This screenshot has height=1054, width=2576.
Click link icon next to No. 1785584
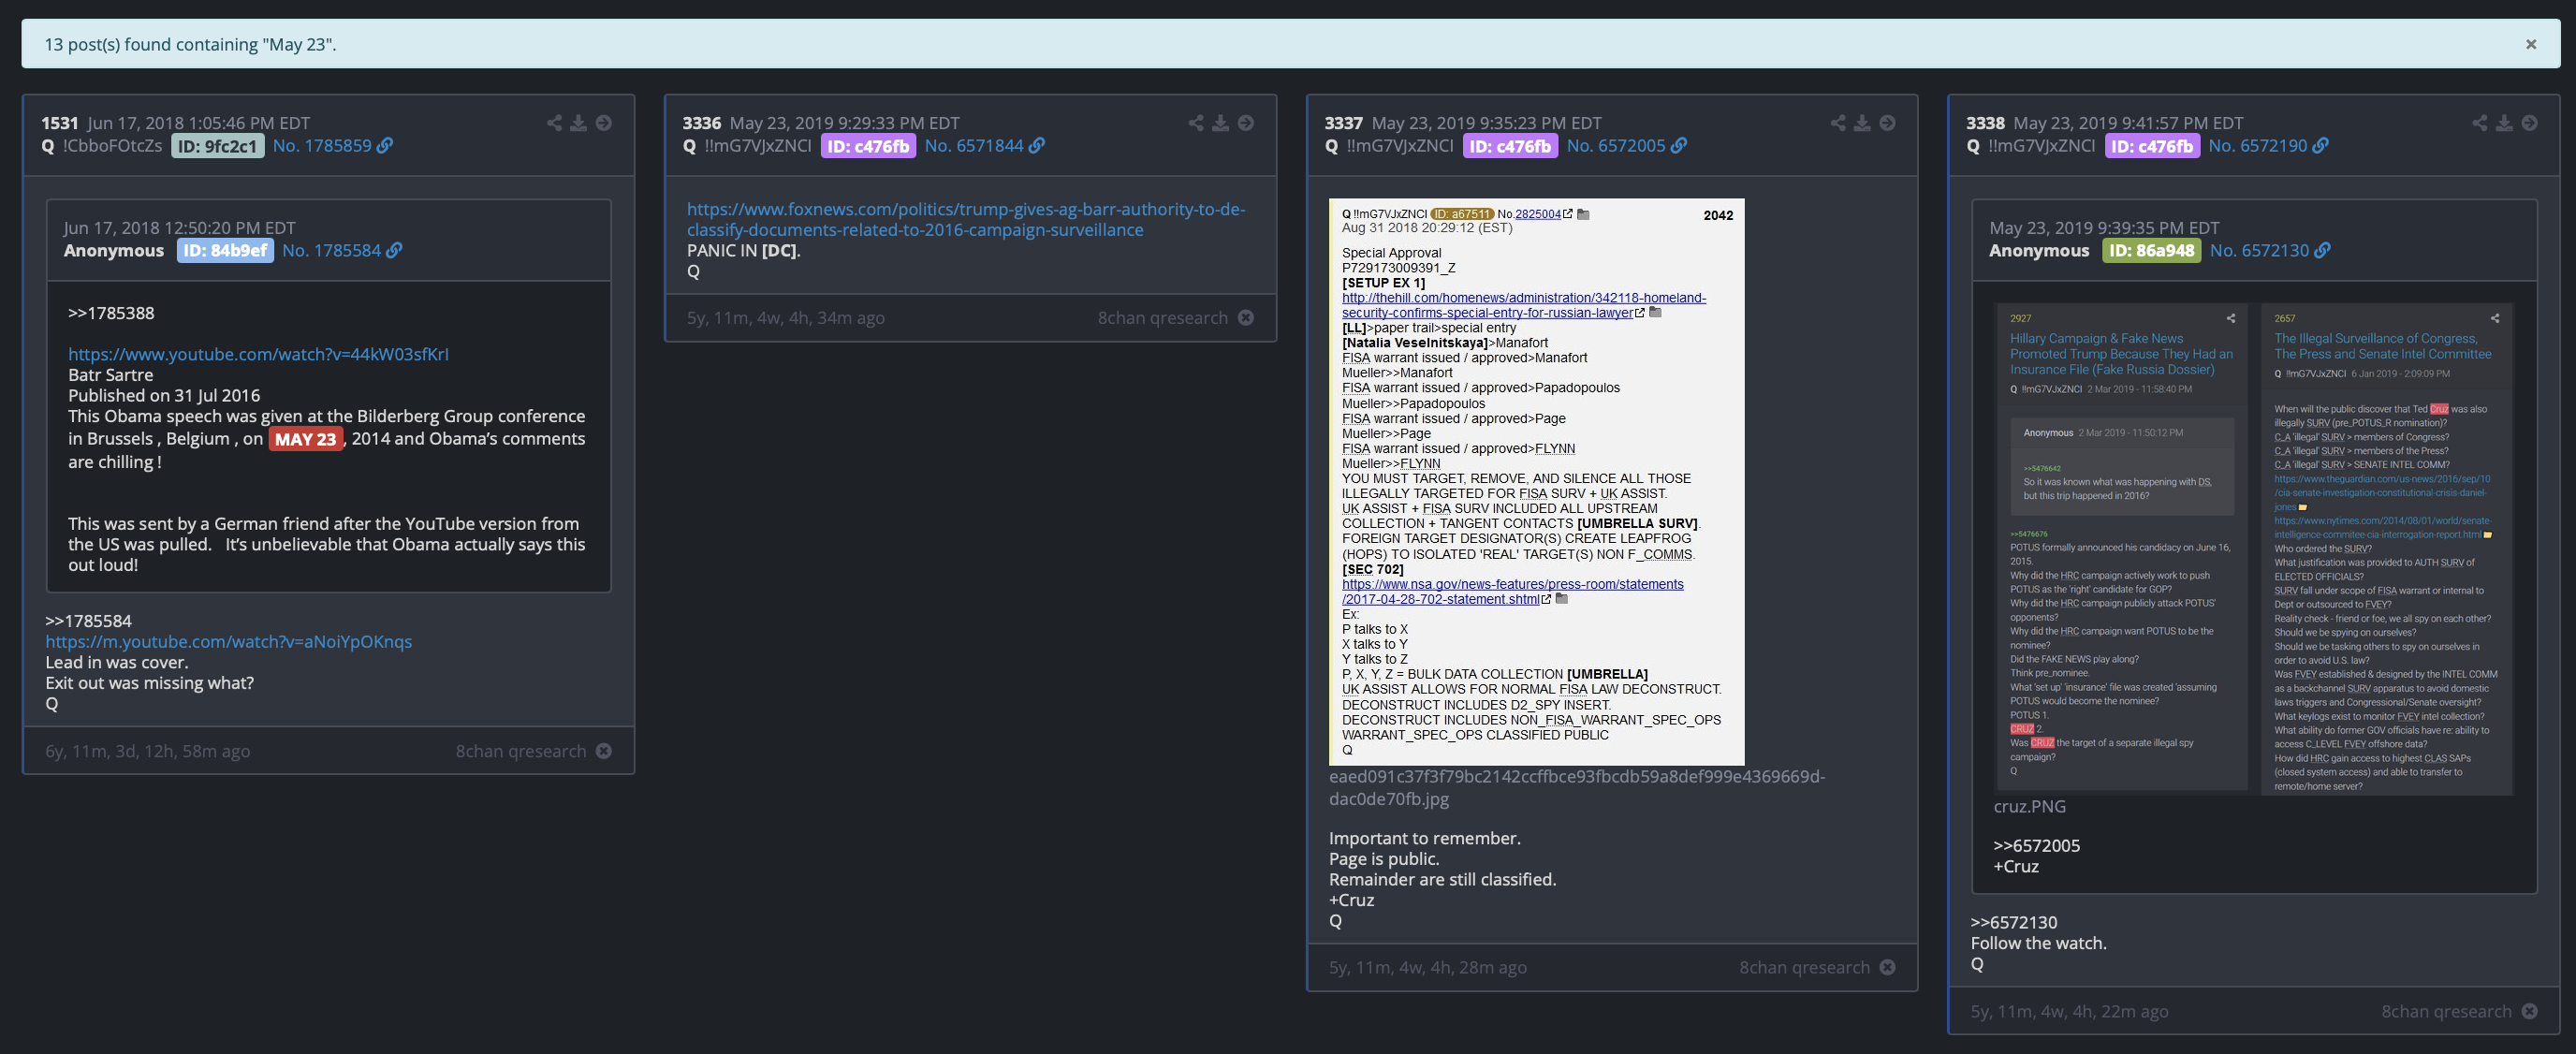pos(395,251)
